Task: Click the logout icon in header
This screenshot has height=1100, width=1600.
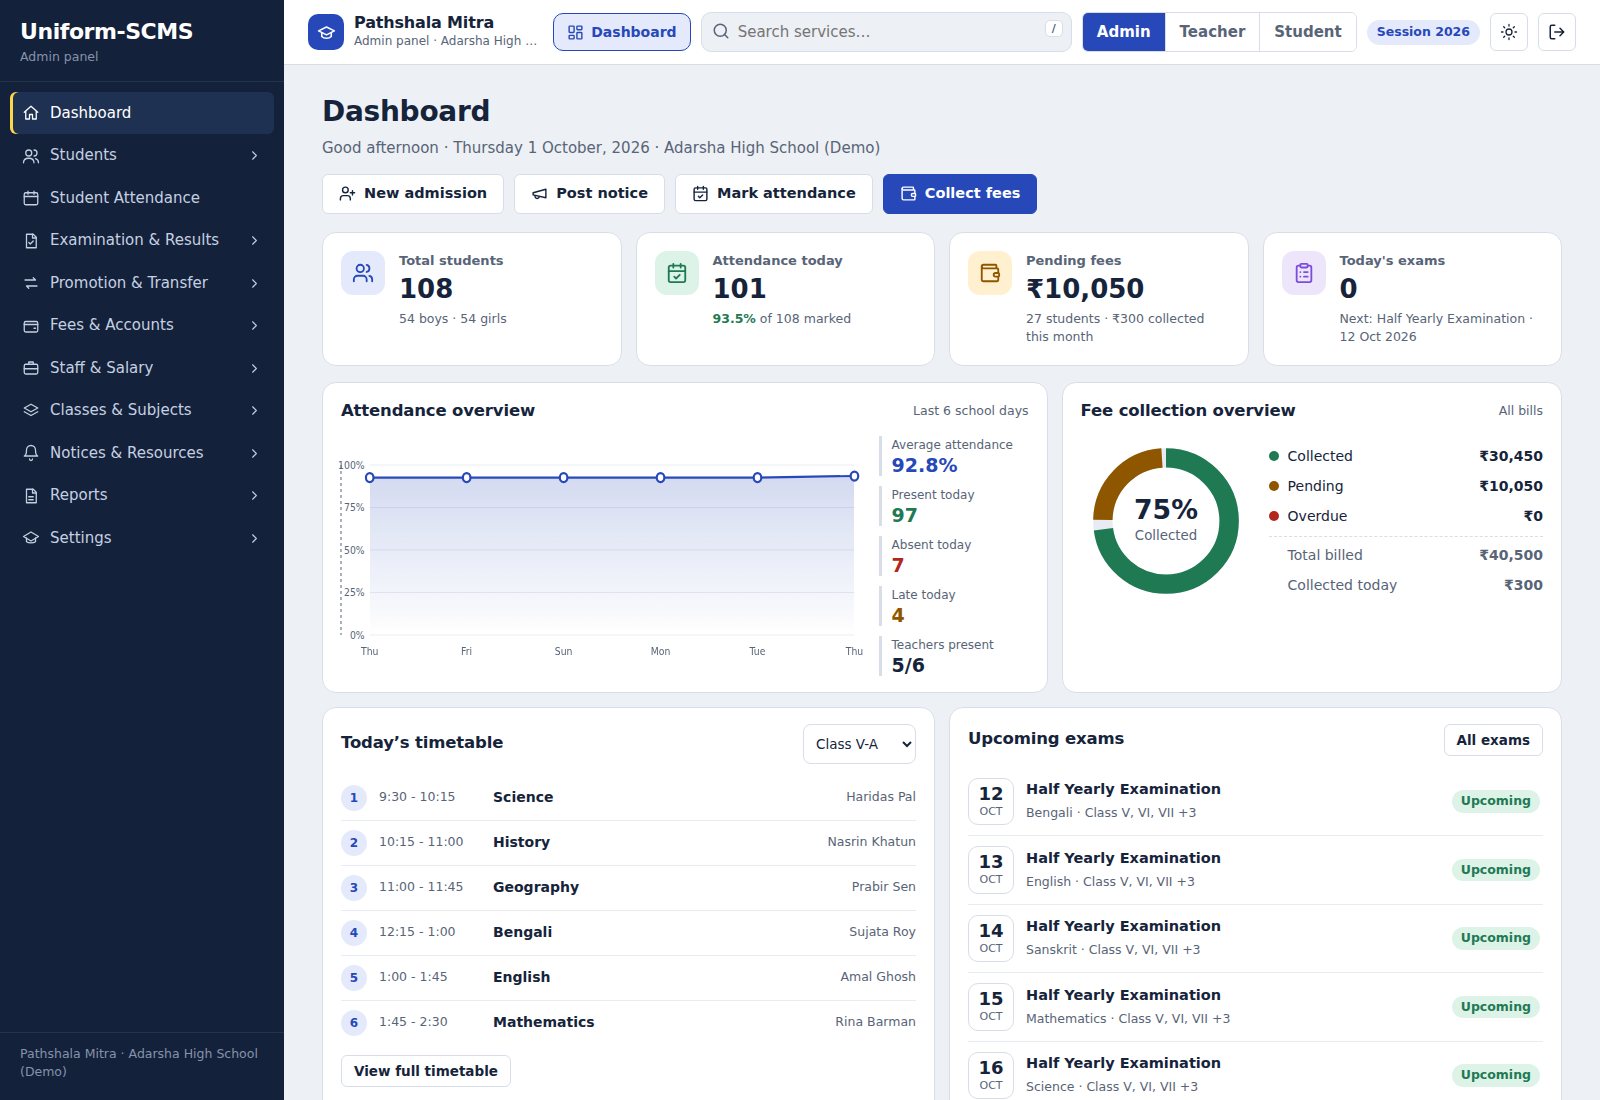Action: click(x=1557, y=32)
